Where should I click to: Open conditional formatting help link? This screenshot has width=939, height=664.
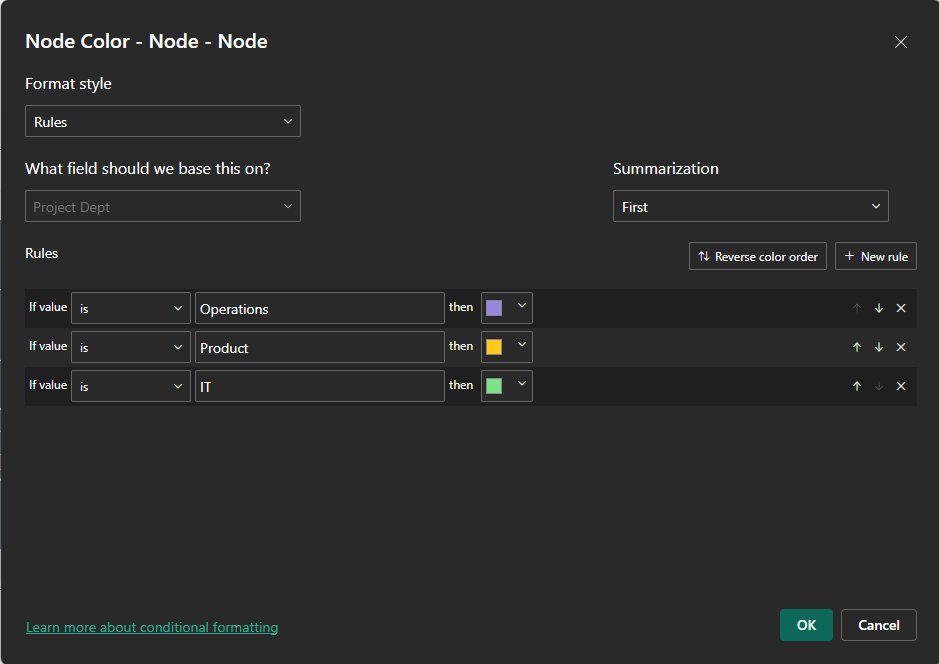152,627
